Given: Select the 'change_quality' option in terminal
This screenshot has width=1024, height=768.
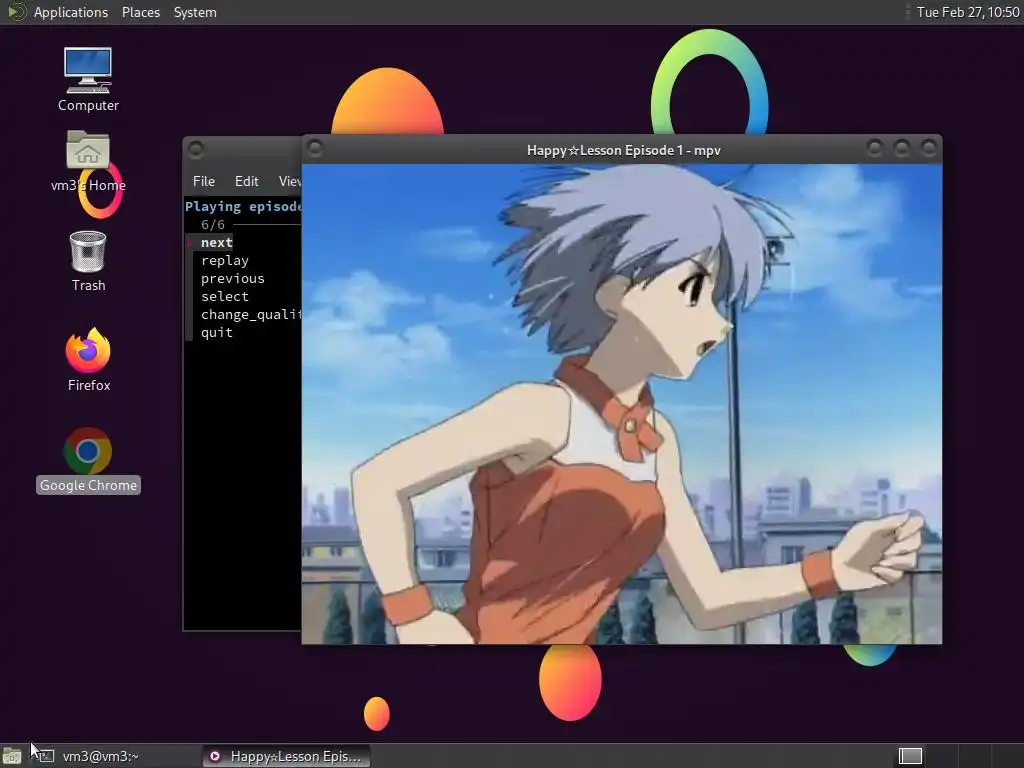Looking at the screenshot, I should (251, 315).
